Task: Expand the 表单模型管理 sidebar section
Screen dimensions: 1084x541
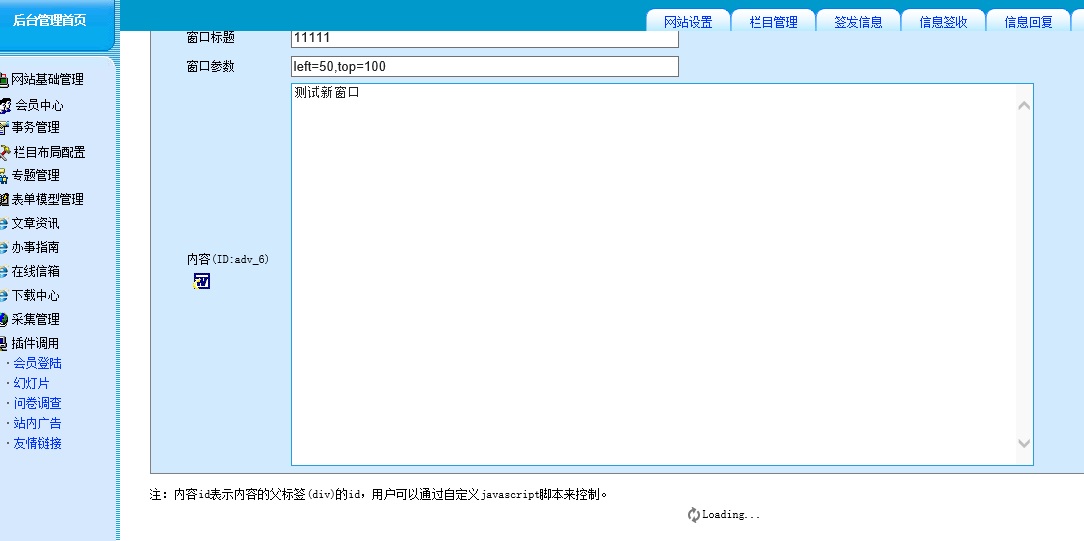Action: tap(47, 199)
